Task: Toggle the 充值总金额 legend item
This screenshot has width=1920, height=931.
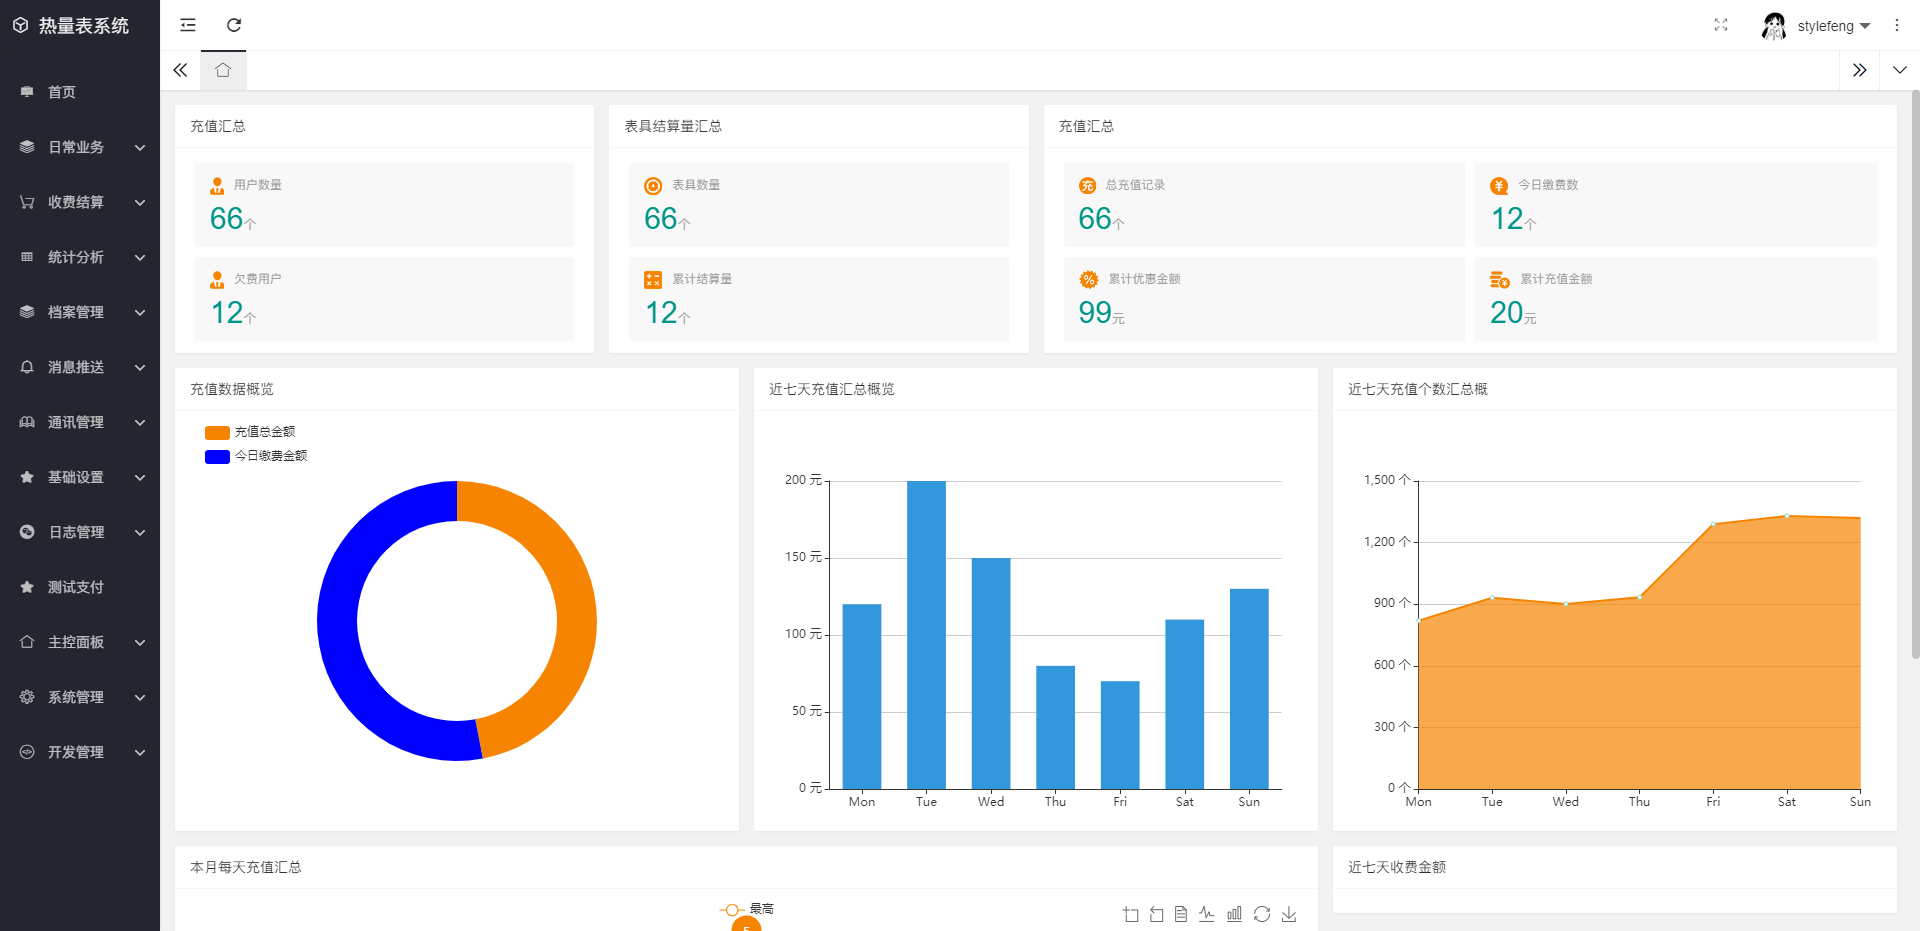Action: coord(250,432)
